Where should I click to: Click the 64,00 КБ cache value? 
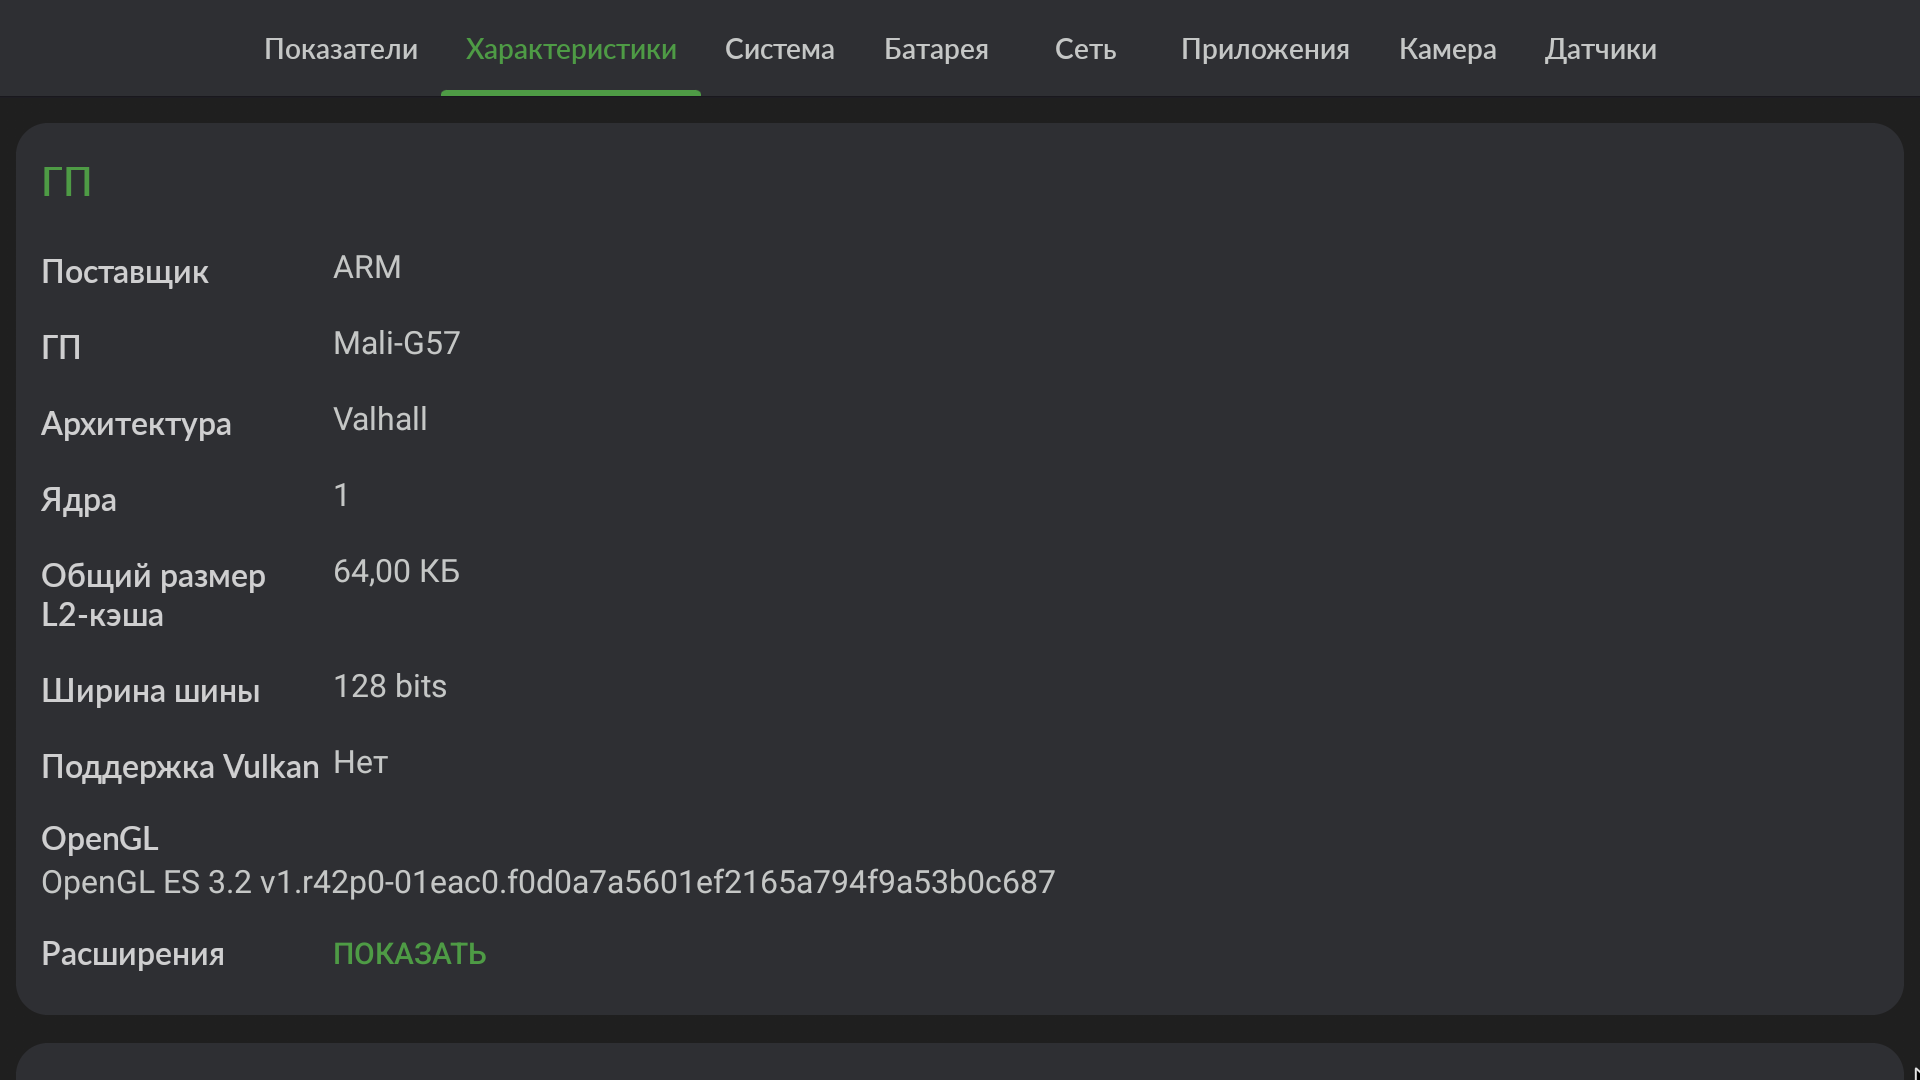396,571
